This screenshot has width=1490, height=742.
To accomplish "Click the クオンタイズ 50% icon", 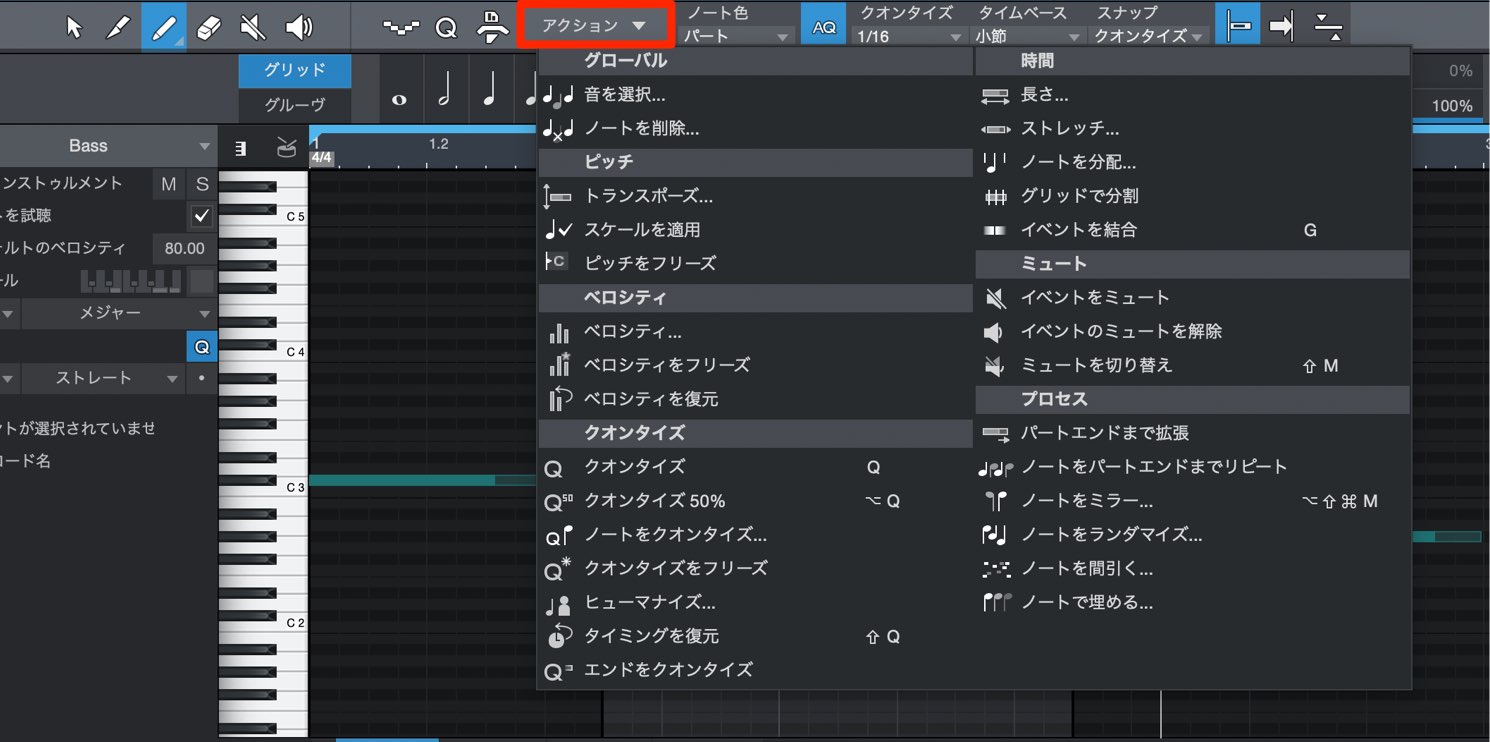I will click(x=558, y=501).
